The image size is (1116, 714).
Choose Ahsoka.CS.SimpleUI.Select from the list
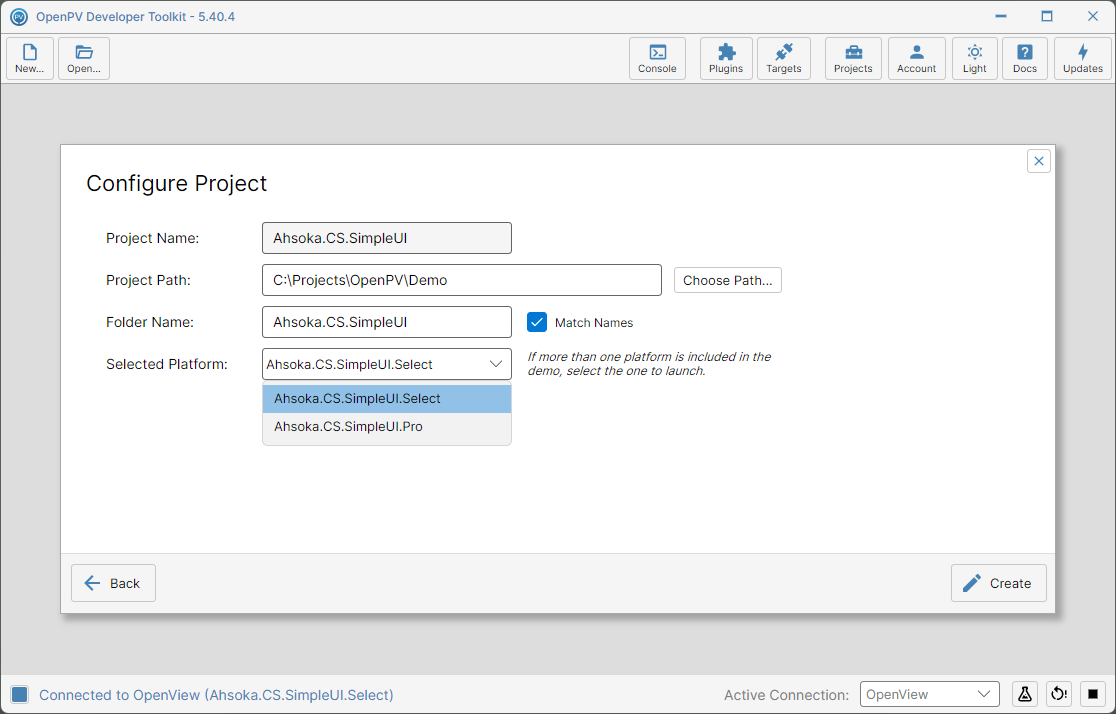point(386,399)
